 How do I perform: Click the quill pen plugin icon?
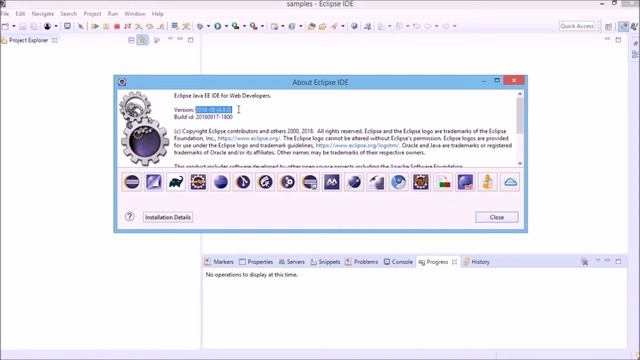tap(376, 182)
